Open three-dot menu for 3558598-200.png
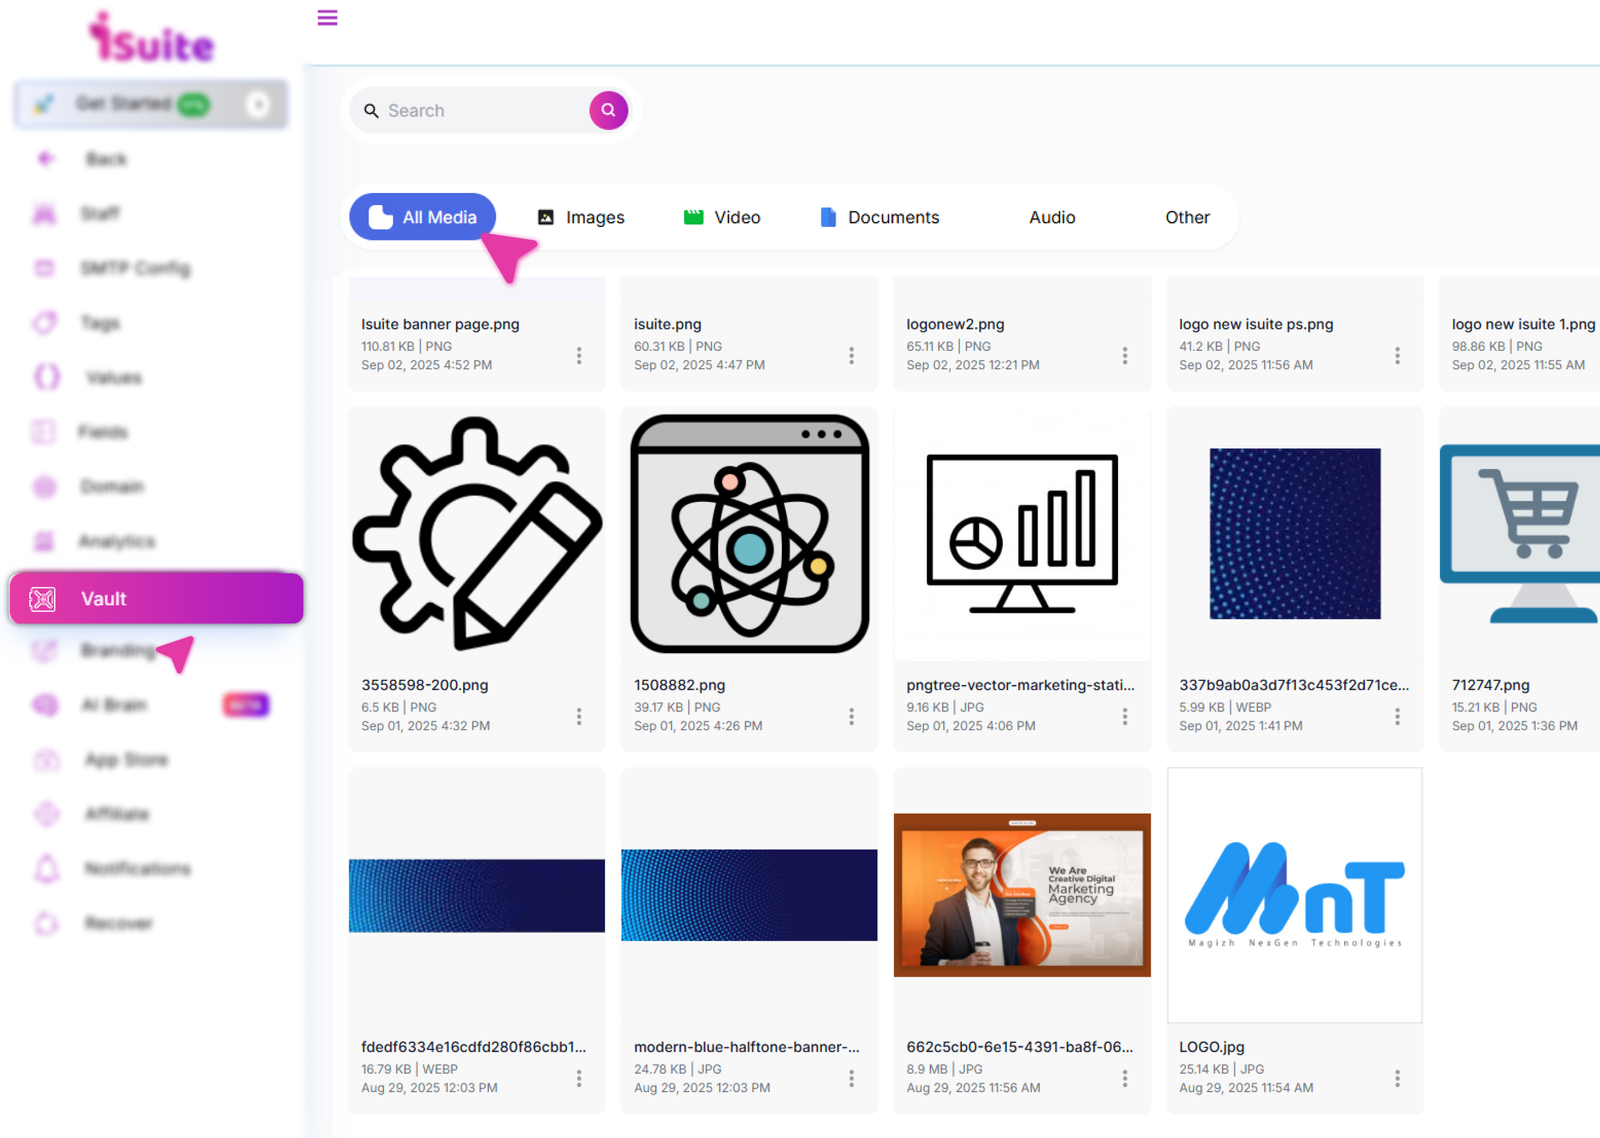1600x1138 pixels. tap(579, 716)
